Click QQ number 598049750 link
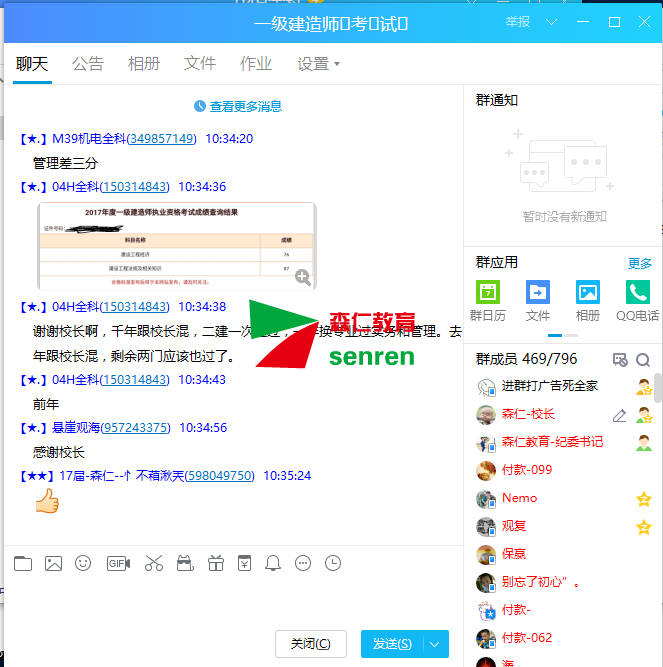Image resolution: width=663 pixels, height=667 pixels. point(220,476)
